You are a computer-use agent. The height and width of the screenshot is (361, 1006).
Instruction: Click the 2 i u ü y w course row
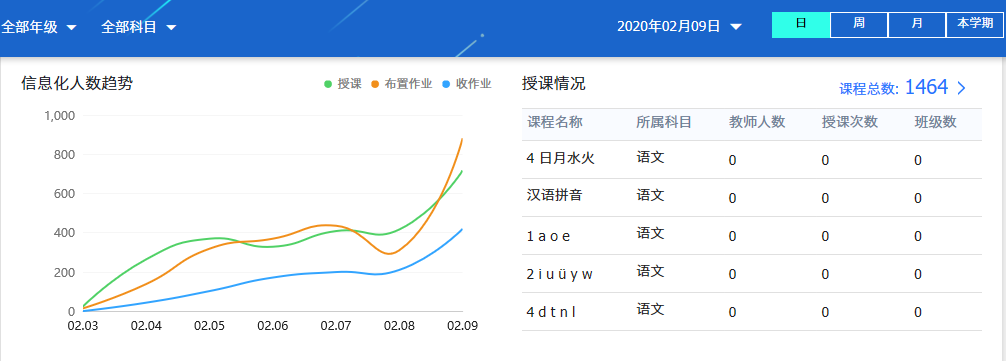click(x=751, y=274)
